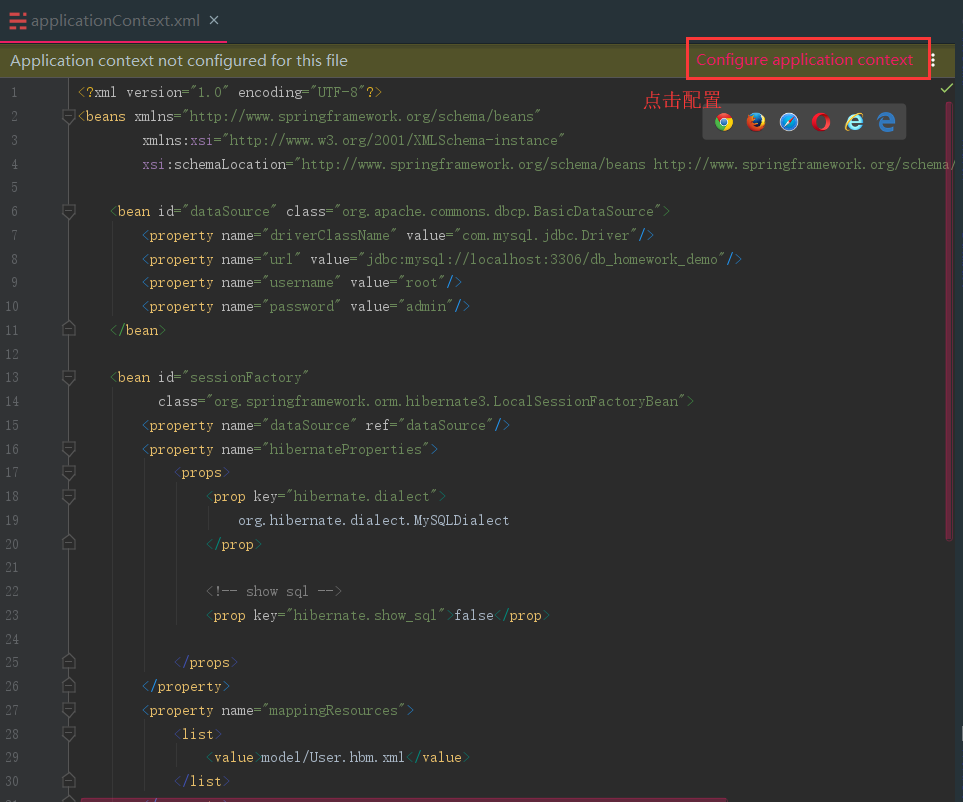
Task: Click com.mysql.jdbc.Driver value
Action: tap(545, 235)
